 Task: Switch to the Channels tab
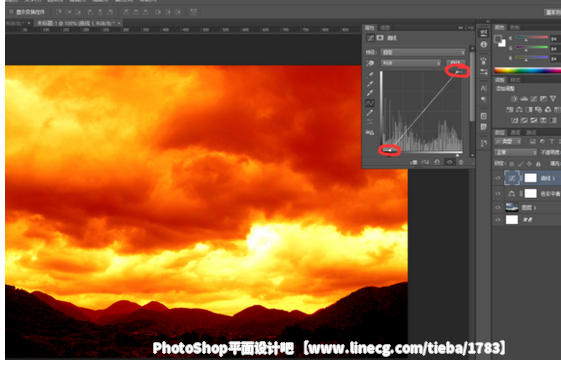pyautogui.click(x=515, y=132)
